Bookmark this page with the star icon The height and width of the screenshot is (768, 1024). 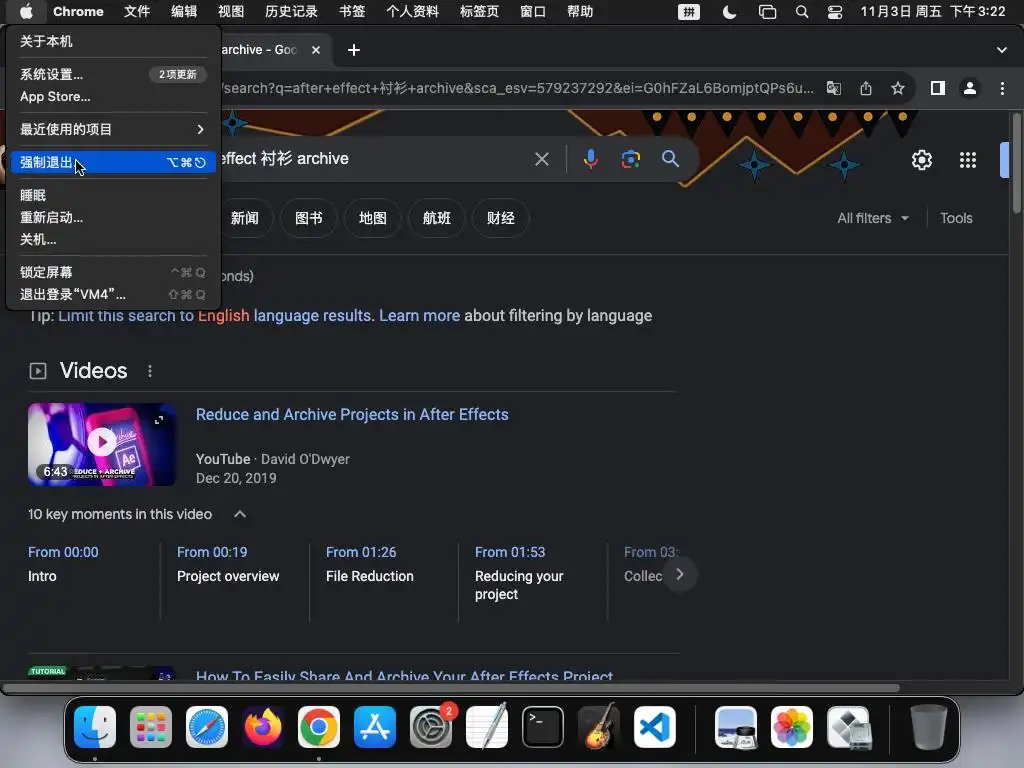(898, 88)
